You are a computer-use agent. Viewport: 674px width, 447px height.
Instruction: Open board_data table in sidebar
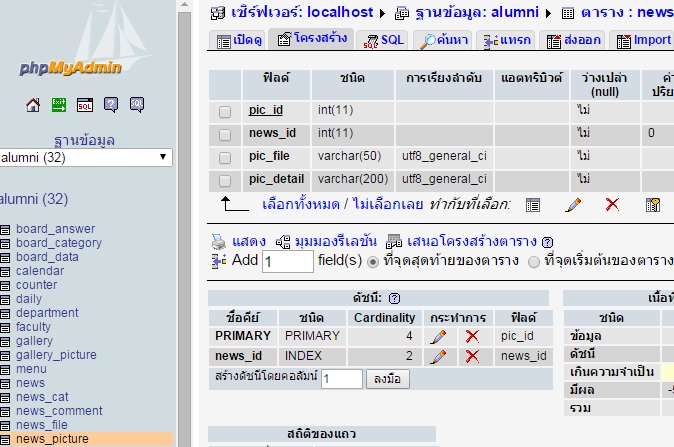[x=47, y=257]
